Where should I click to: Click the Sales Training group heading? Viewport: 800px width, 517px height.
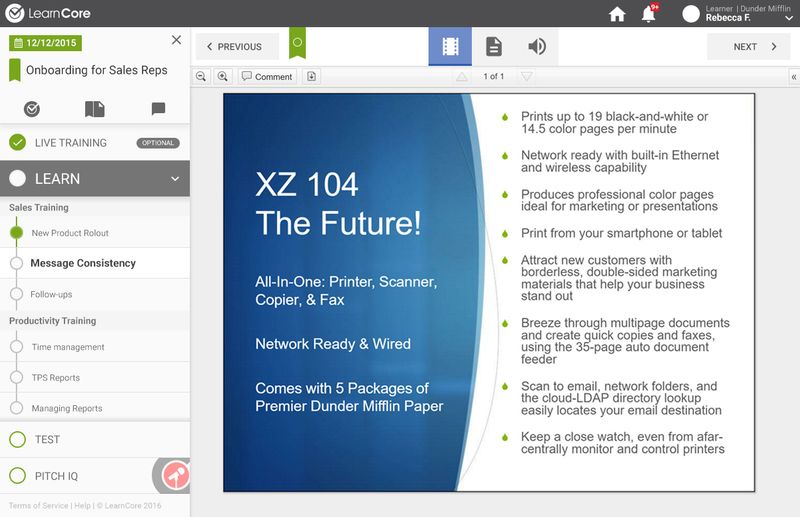[39, 208]
